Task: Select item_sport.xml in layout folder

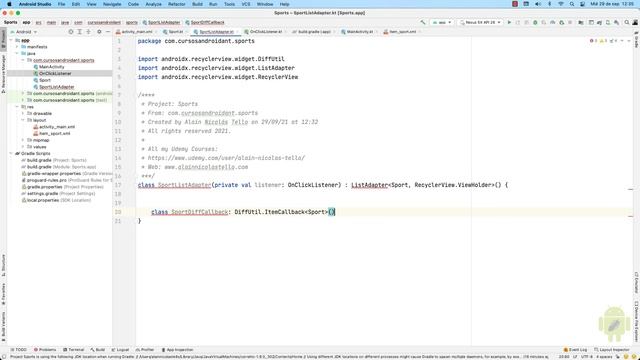Action: click(54, 133)
